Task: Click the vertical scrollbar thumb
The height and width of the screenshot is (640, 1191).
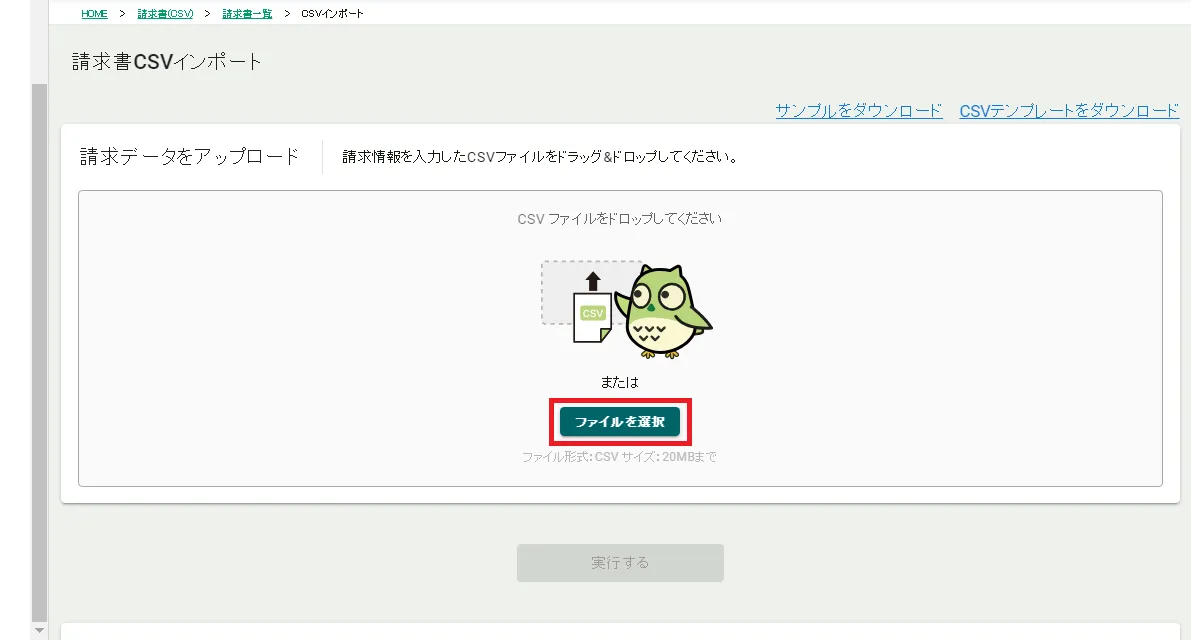Action: 39,353
